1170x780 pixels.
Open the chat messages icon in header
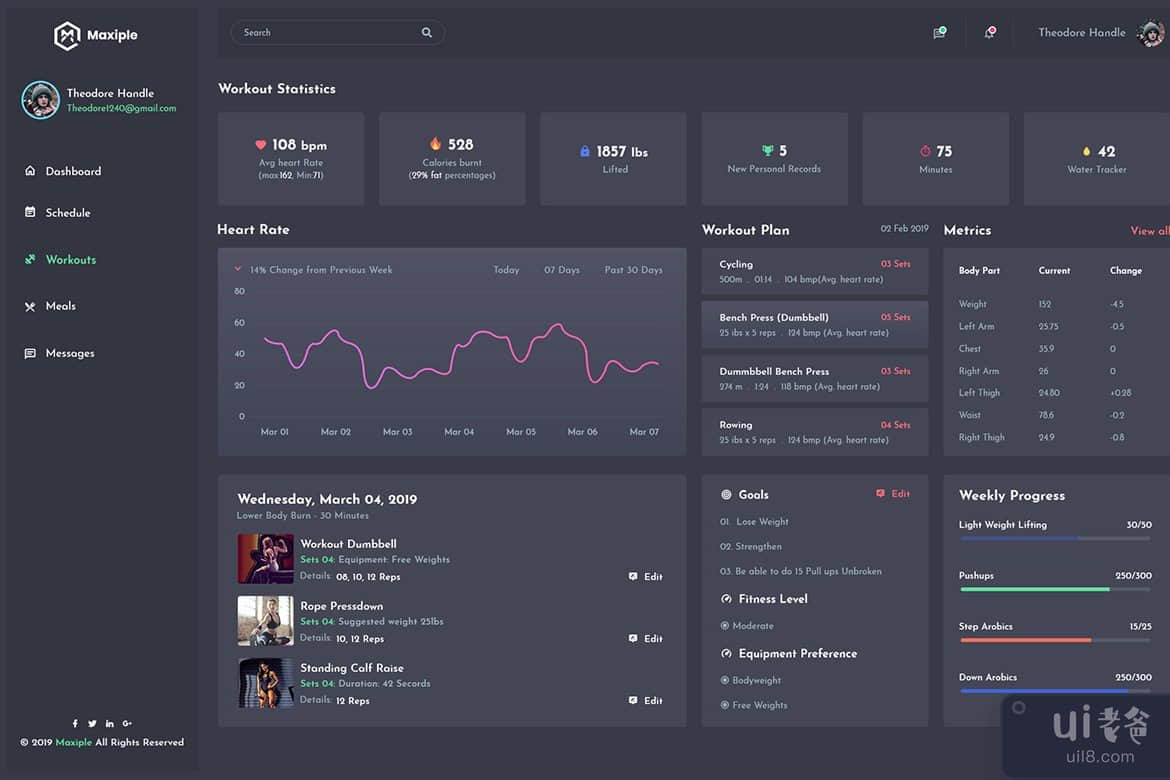pyautogui.click(x=939, y=33)
